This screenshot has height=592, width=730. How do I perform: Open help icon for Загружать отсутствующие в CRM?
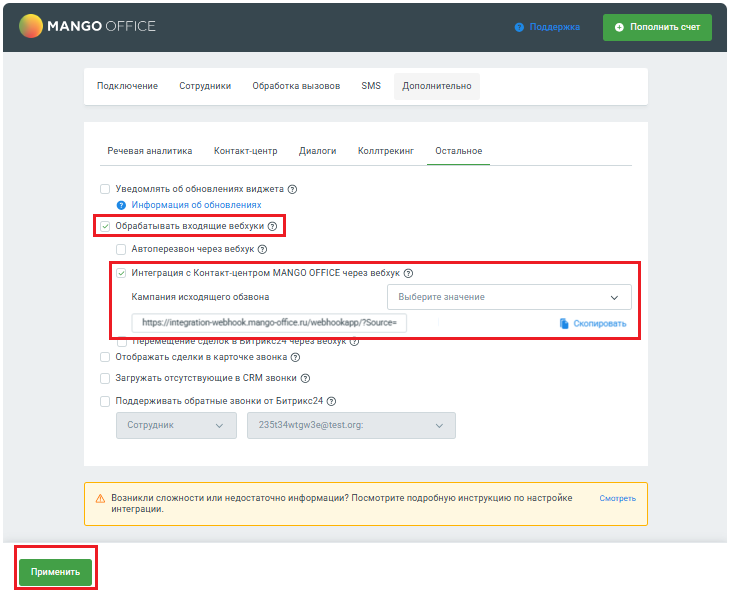(x=305, y=378)
